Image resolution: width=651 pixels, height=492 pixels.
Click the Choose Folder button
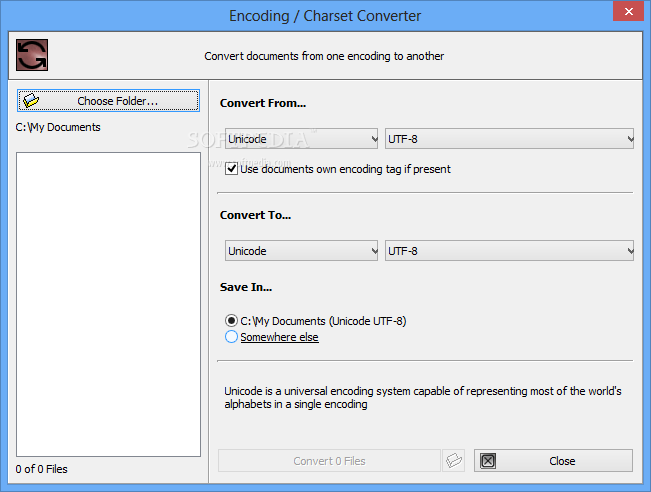click(x=108, y=101)
